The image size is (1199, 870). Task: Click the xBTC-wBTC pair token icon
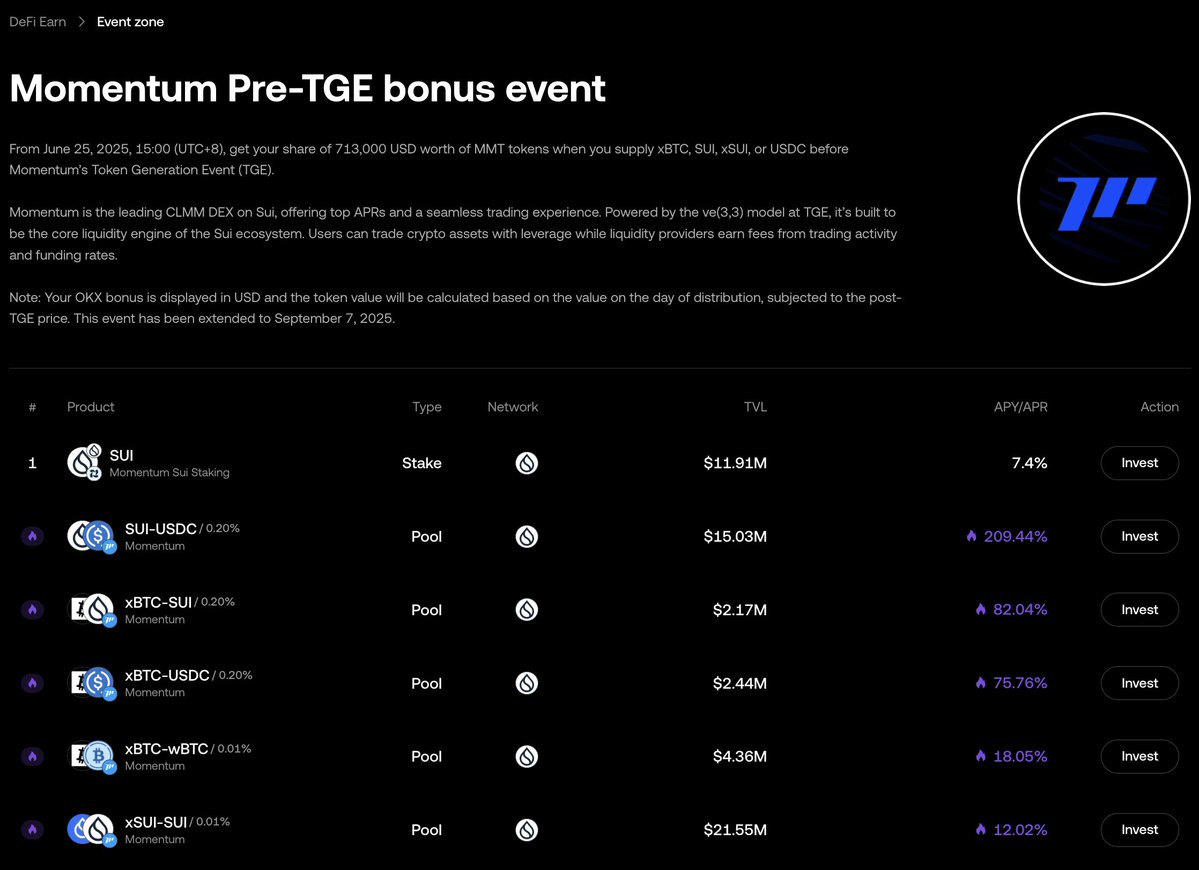pyautogui.click(x=92, y=756)
